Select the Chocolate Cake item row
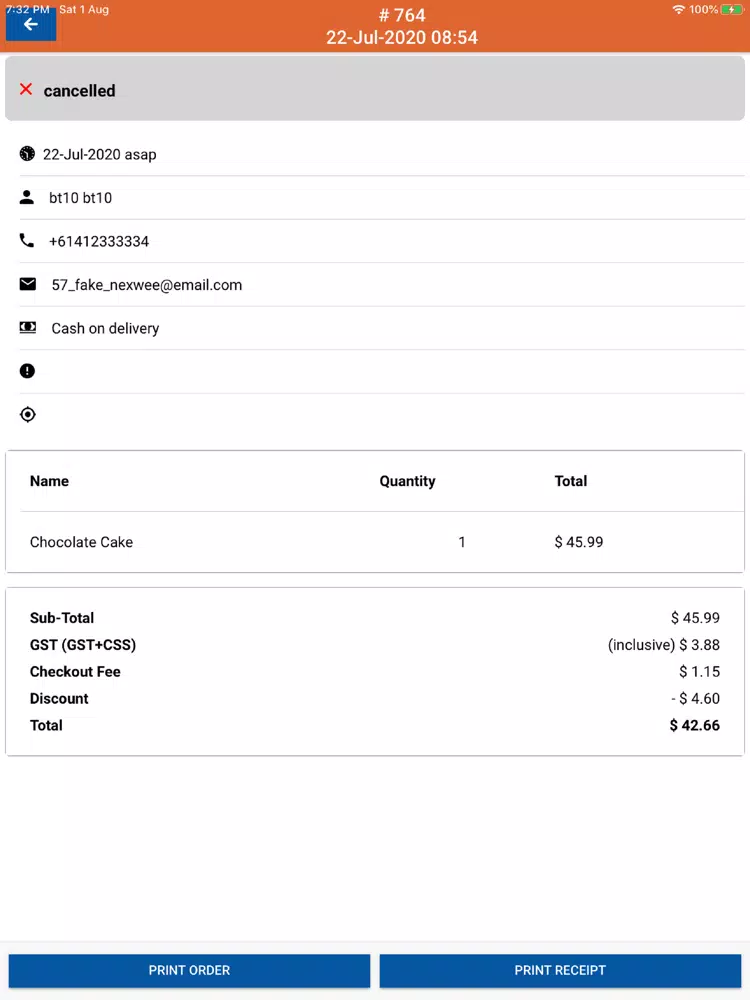The image size is (750, 1000). tap(375, 542)
